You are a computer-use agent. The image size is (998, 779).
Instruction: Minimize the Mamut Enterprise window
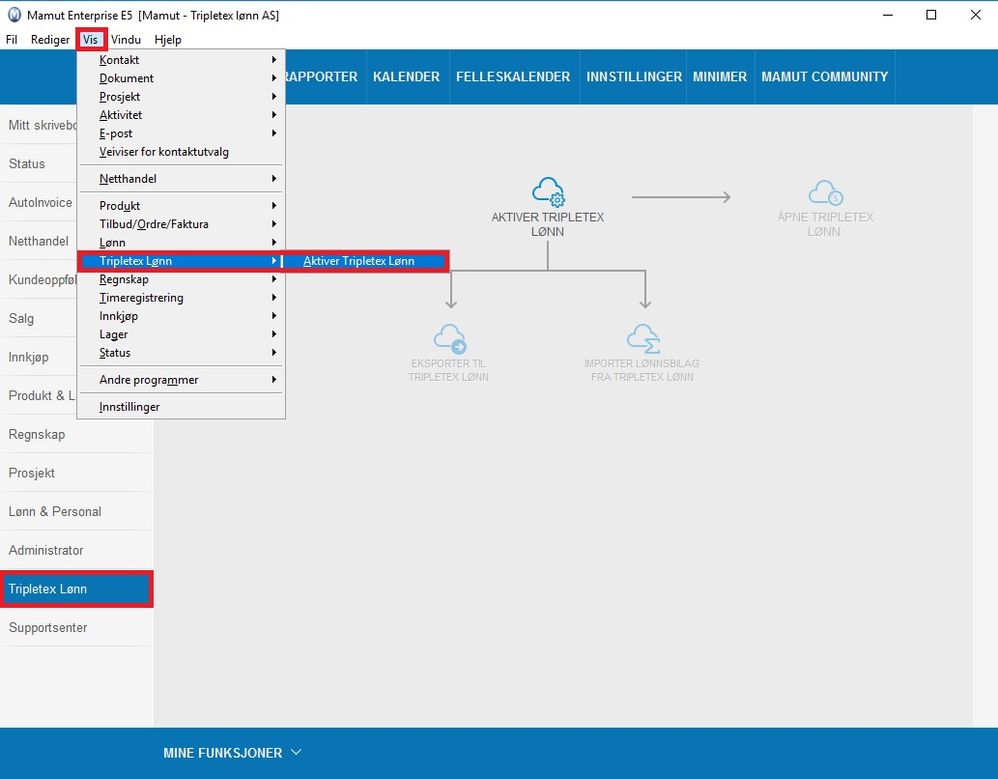coord(888,15)
